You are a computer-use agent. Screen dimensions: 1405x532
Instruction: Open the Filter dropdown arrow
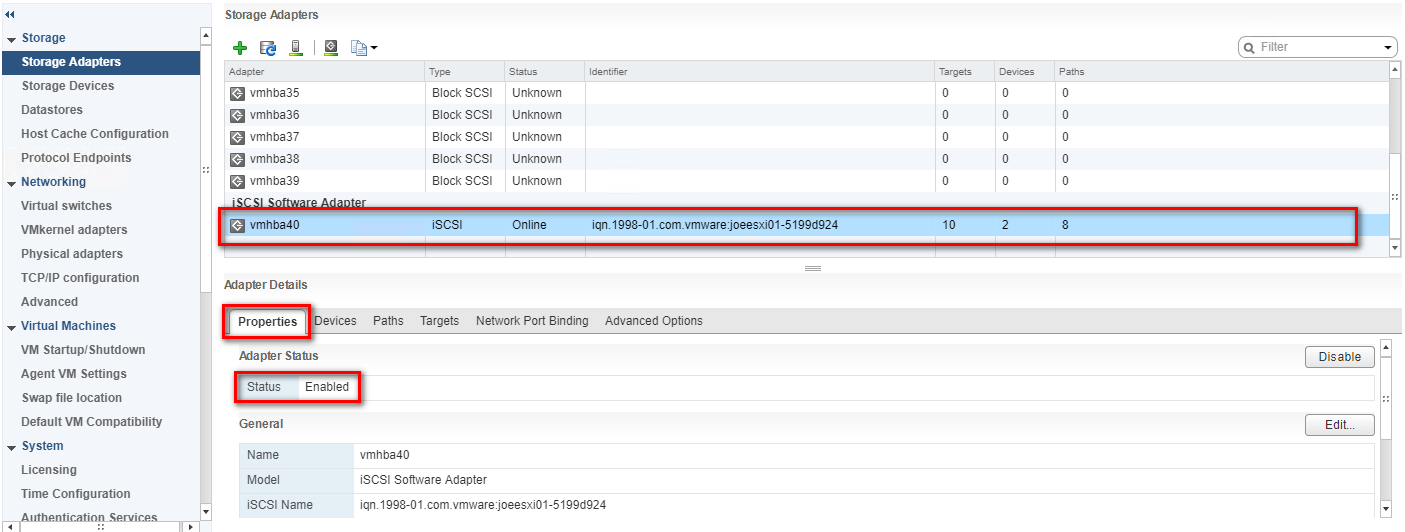coord(1388,48)
